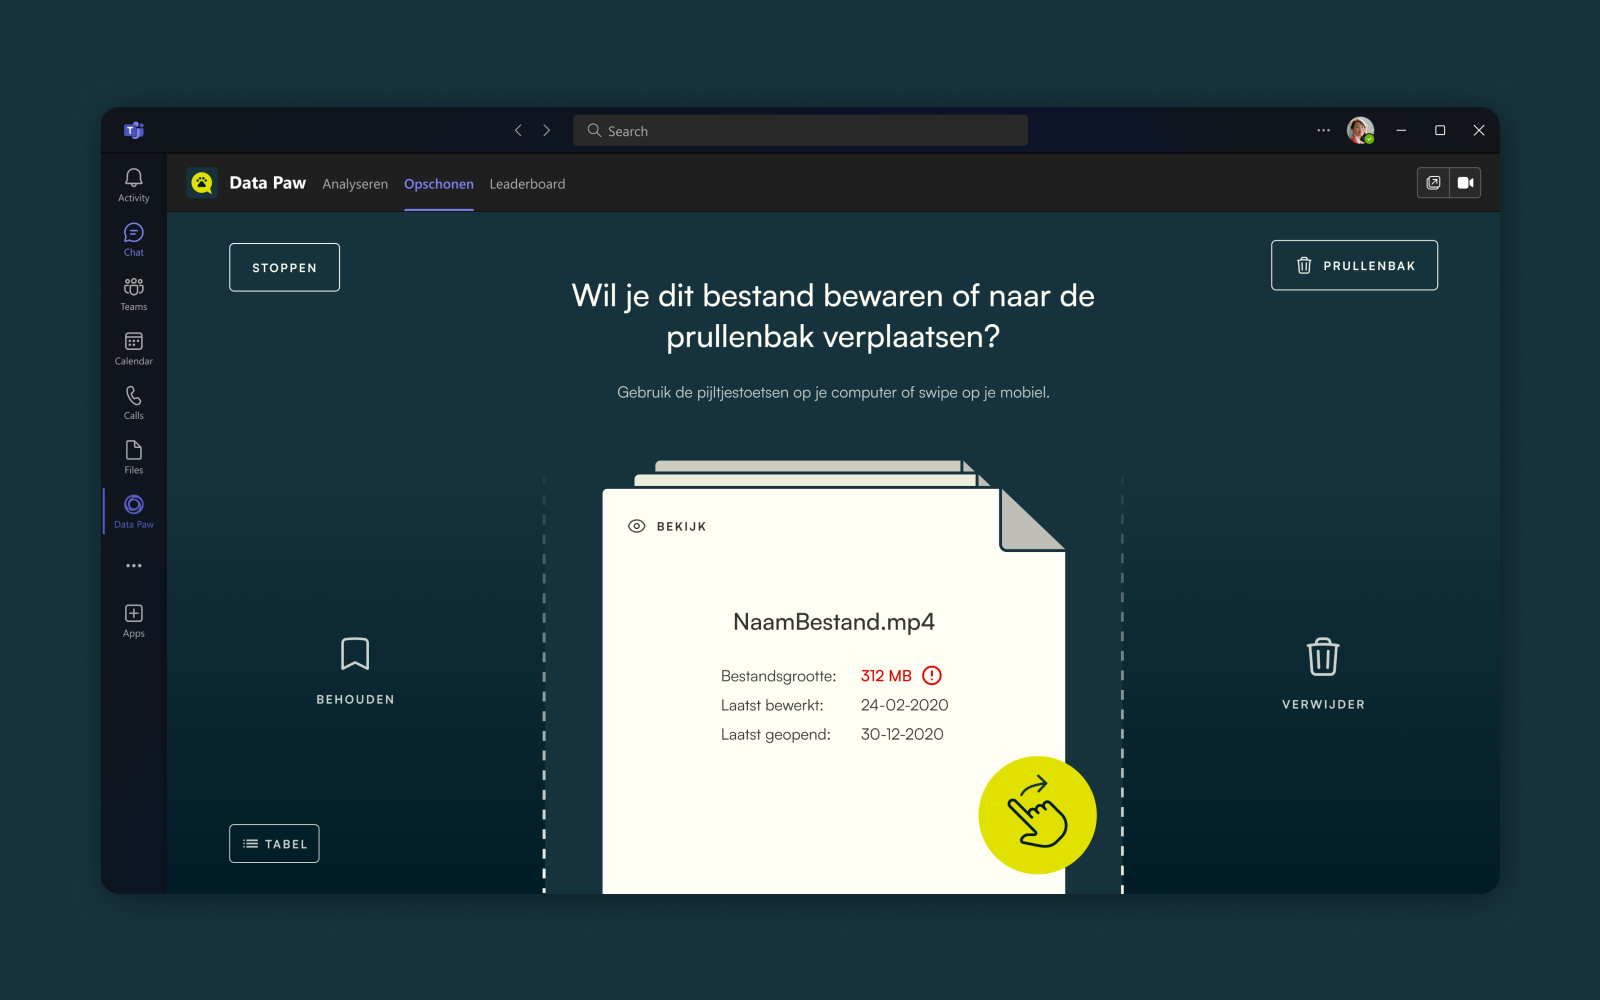Open the Prullenbak
The height and width of the screenshot is (1000, 1600).
[x=1353, y=265]
